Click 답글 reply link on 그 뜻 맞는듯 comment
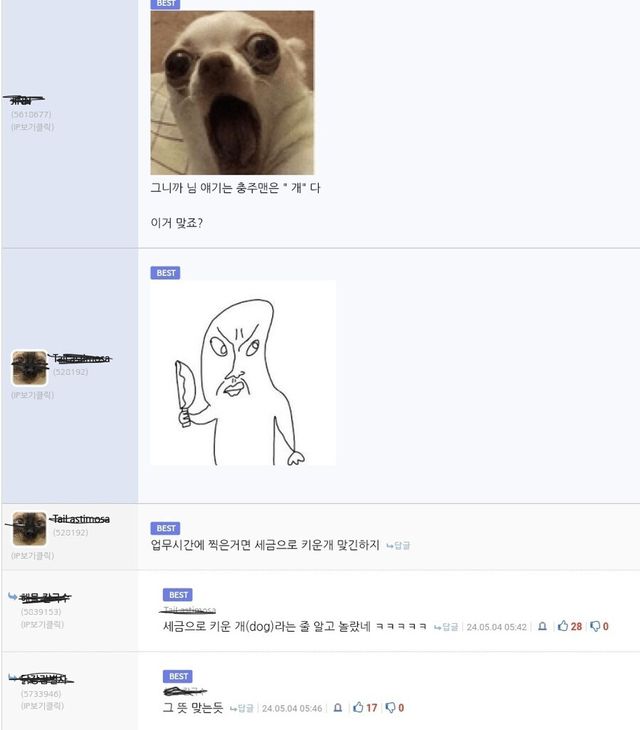Viewport: 640px width, 730px height. click(x=242, y=708)
